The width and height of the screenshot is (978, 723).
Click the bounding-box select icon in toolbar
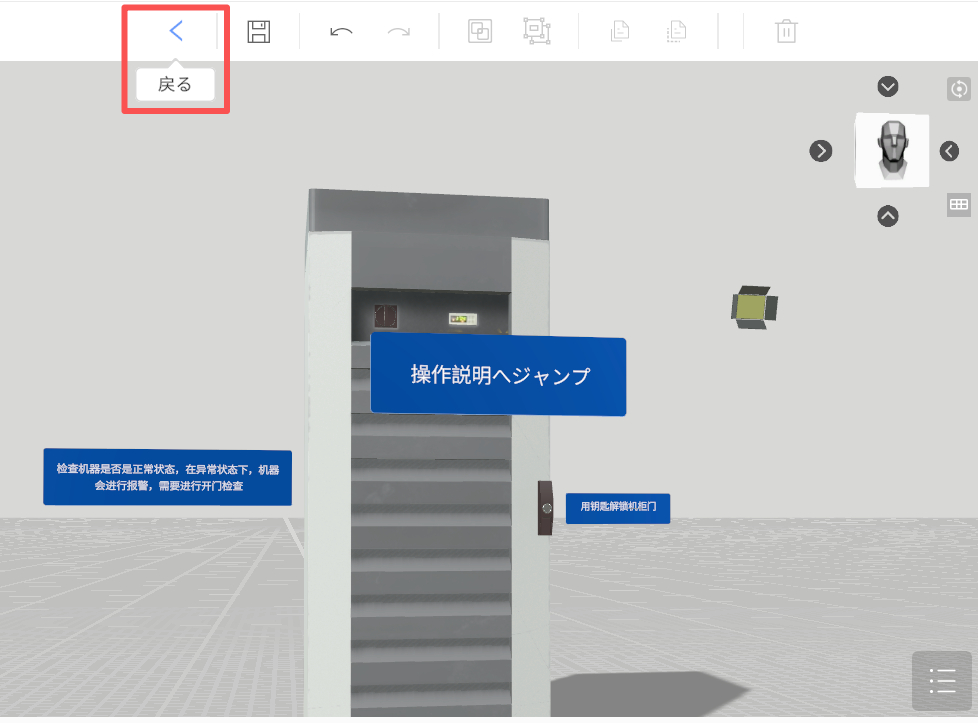(x=537, y=32)
